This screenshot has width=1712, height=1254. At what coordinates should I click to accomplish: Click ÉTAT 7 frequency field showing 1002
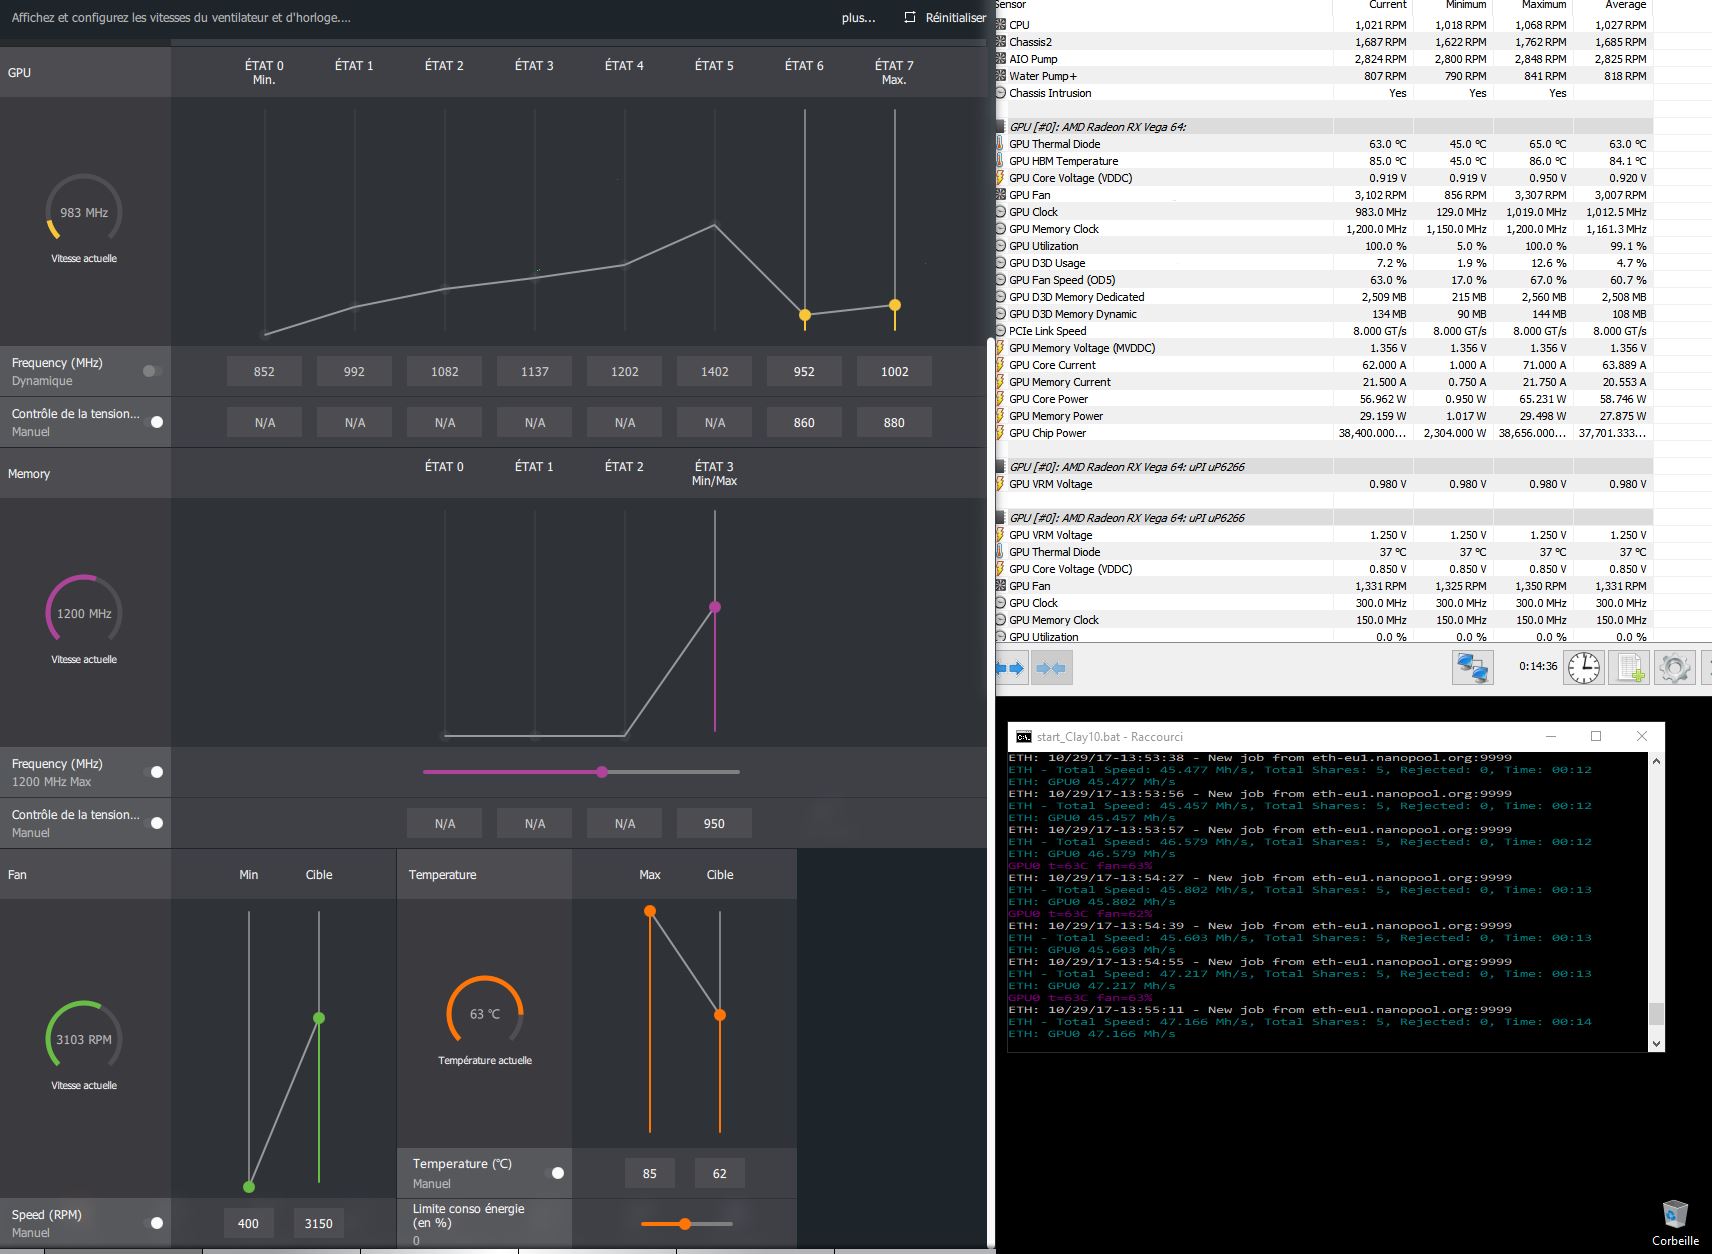(894, 372)
